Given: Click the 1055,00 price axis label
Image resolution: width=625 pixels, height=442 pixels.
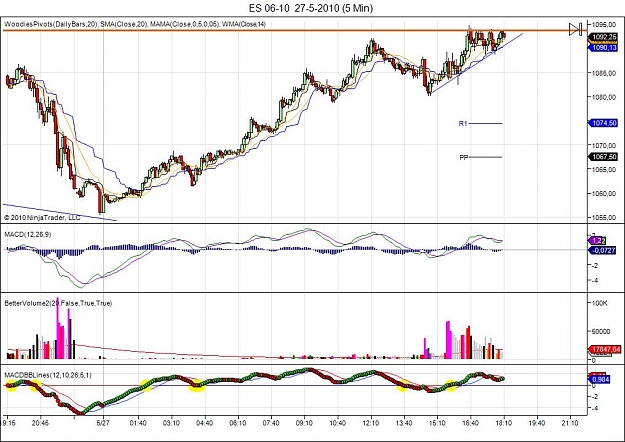Looking at the screenshot, I should (x=605, y=218).
